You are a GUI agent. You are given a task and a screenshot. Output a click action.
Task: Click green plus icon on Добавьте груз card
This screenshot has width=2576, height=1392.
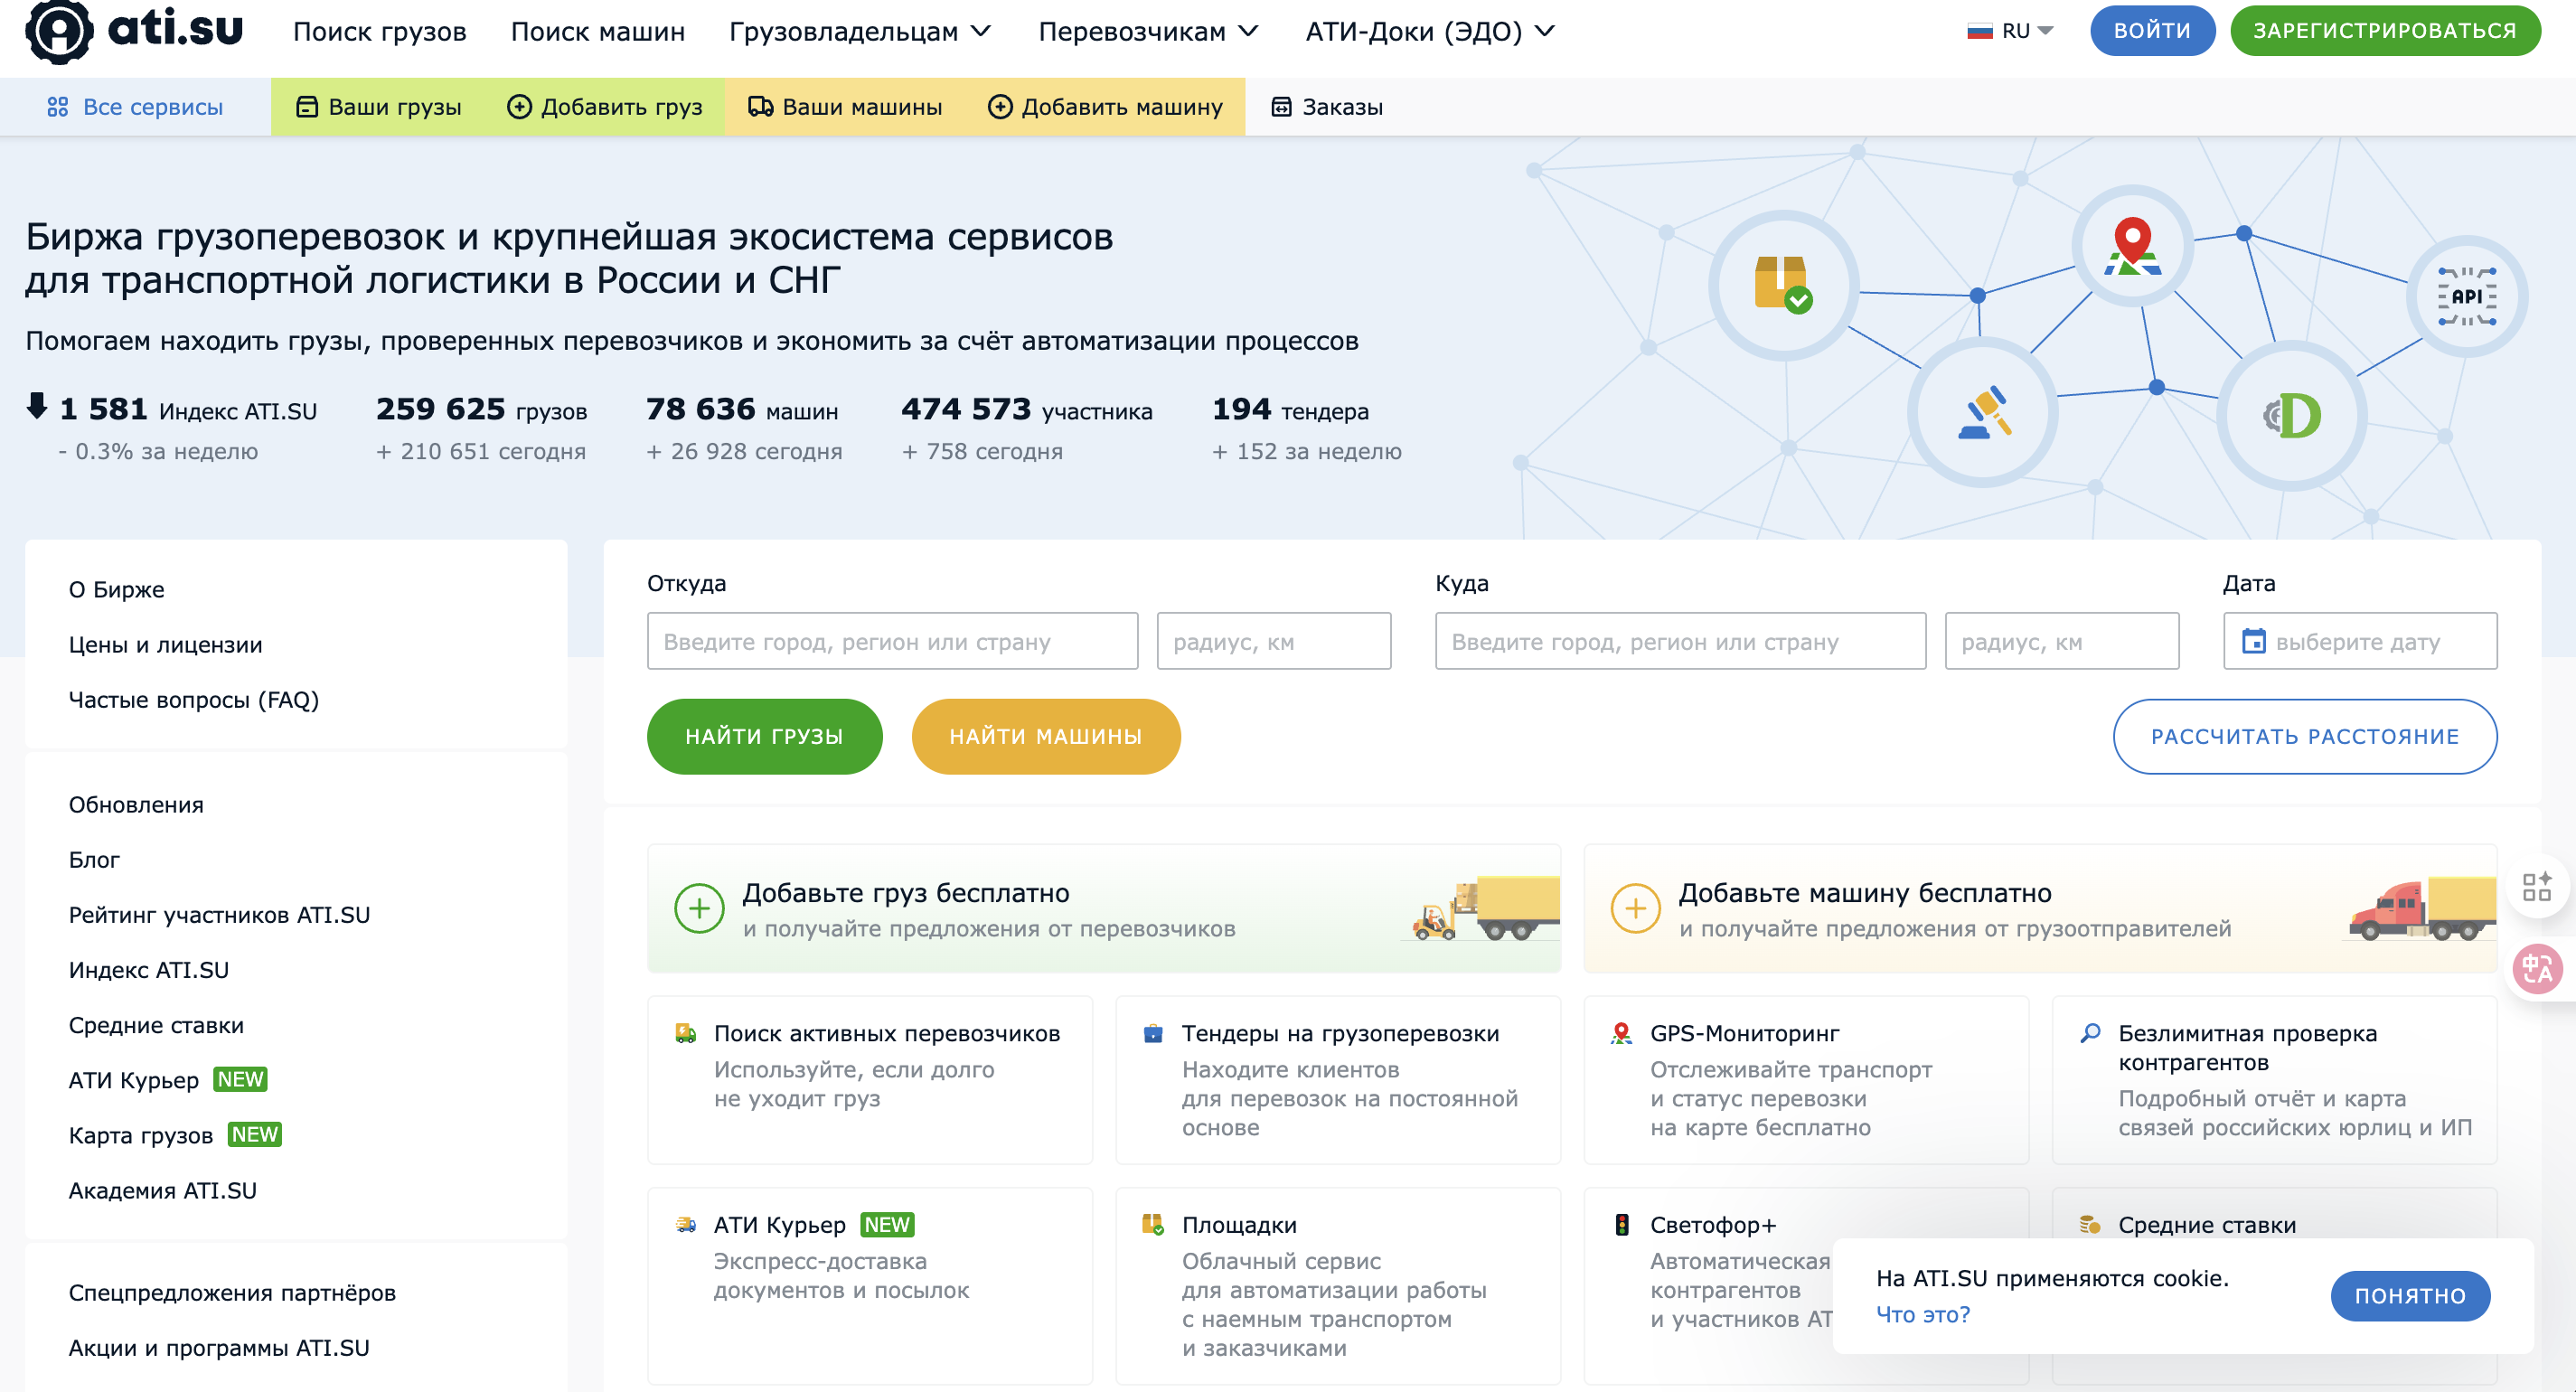(x=699, y=908)
